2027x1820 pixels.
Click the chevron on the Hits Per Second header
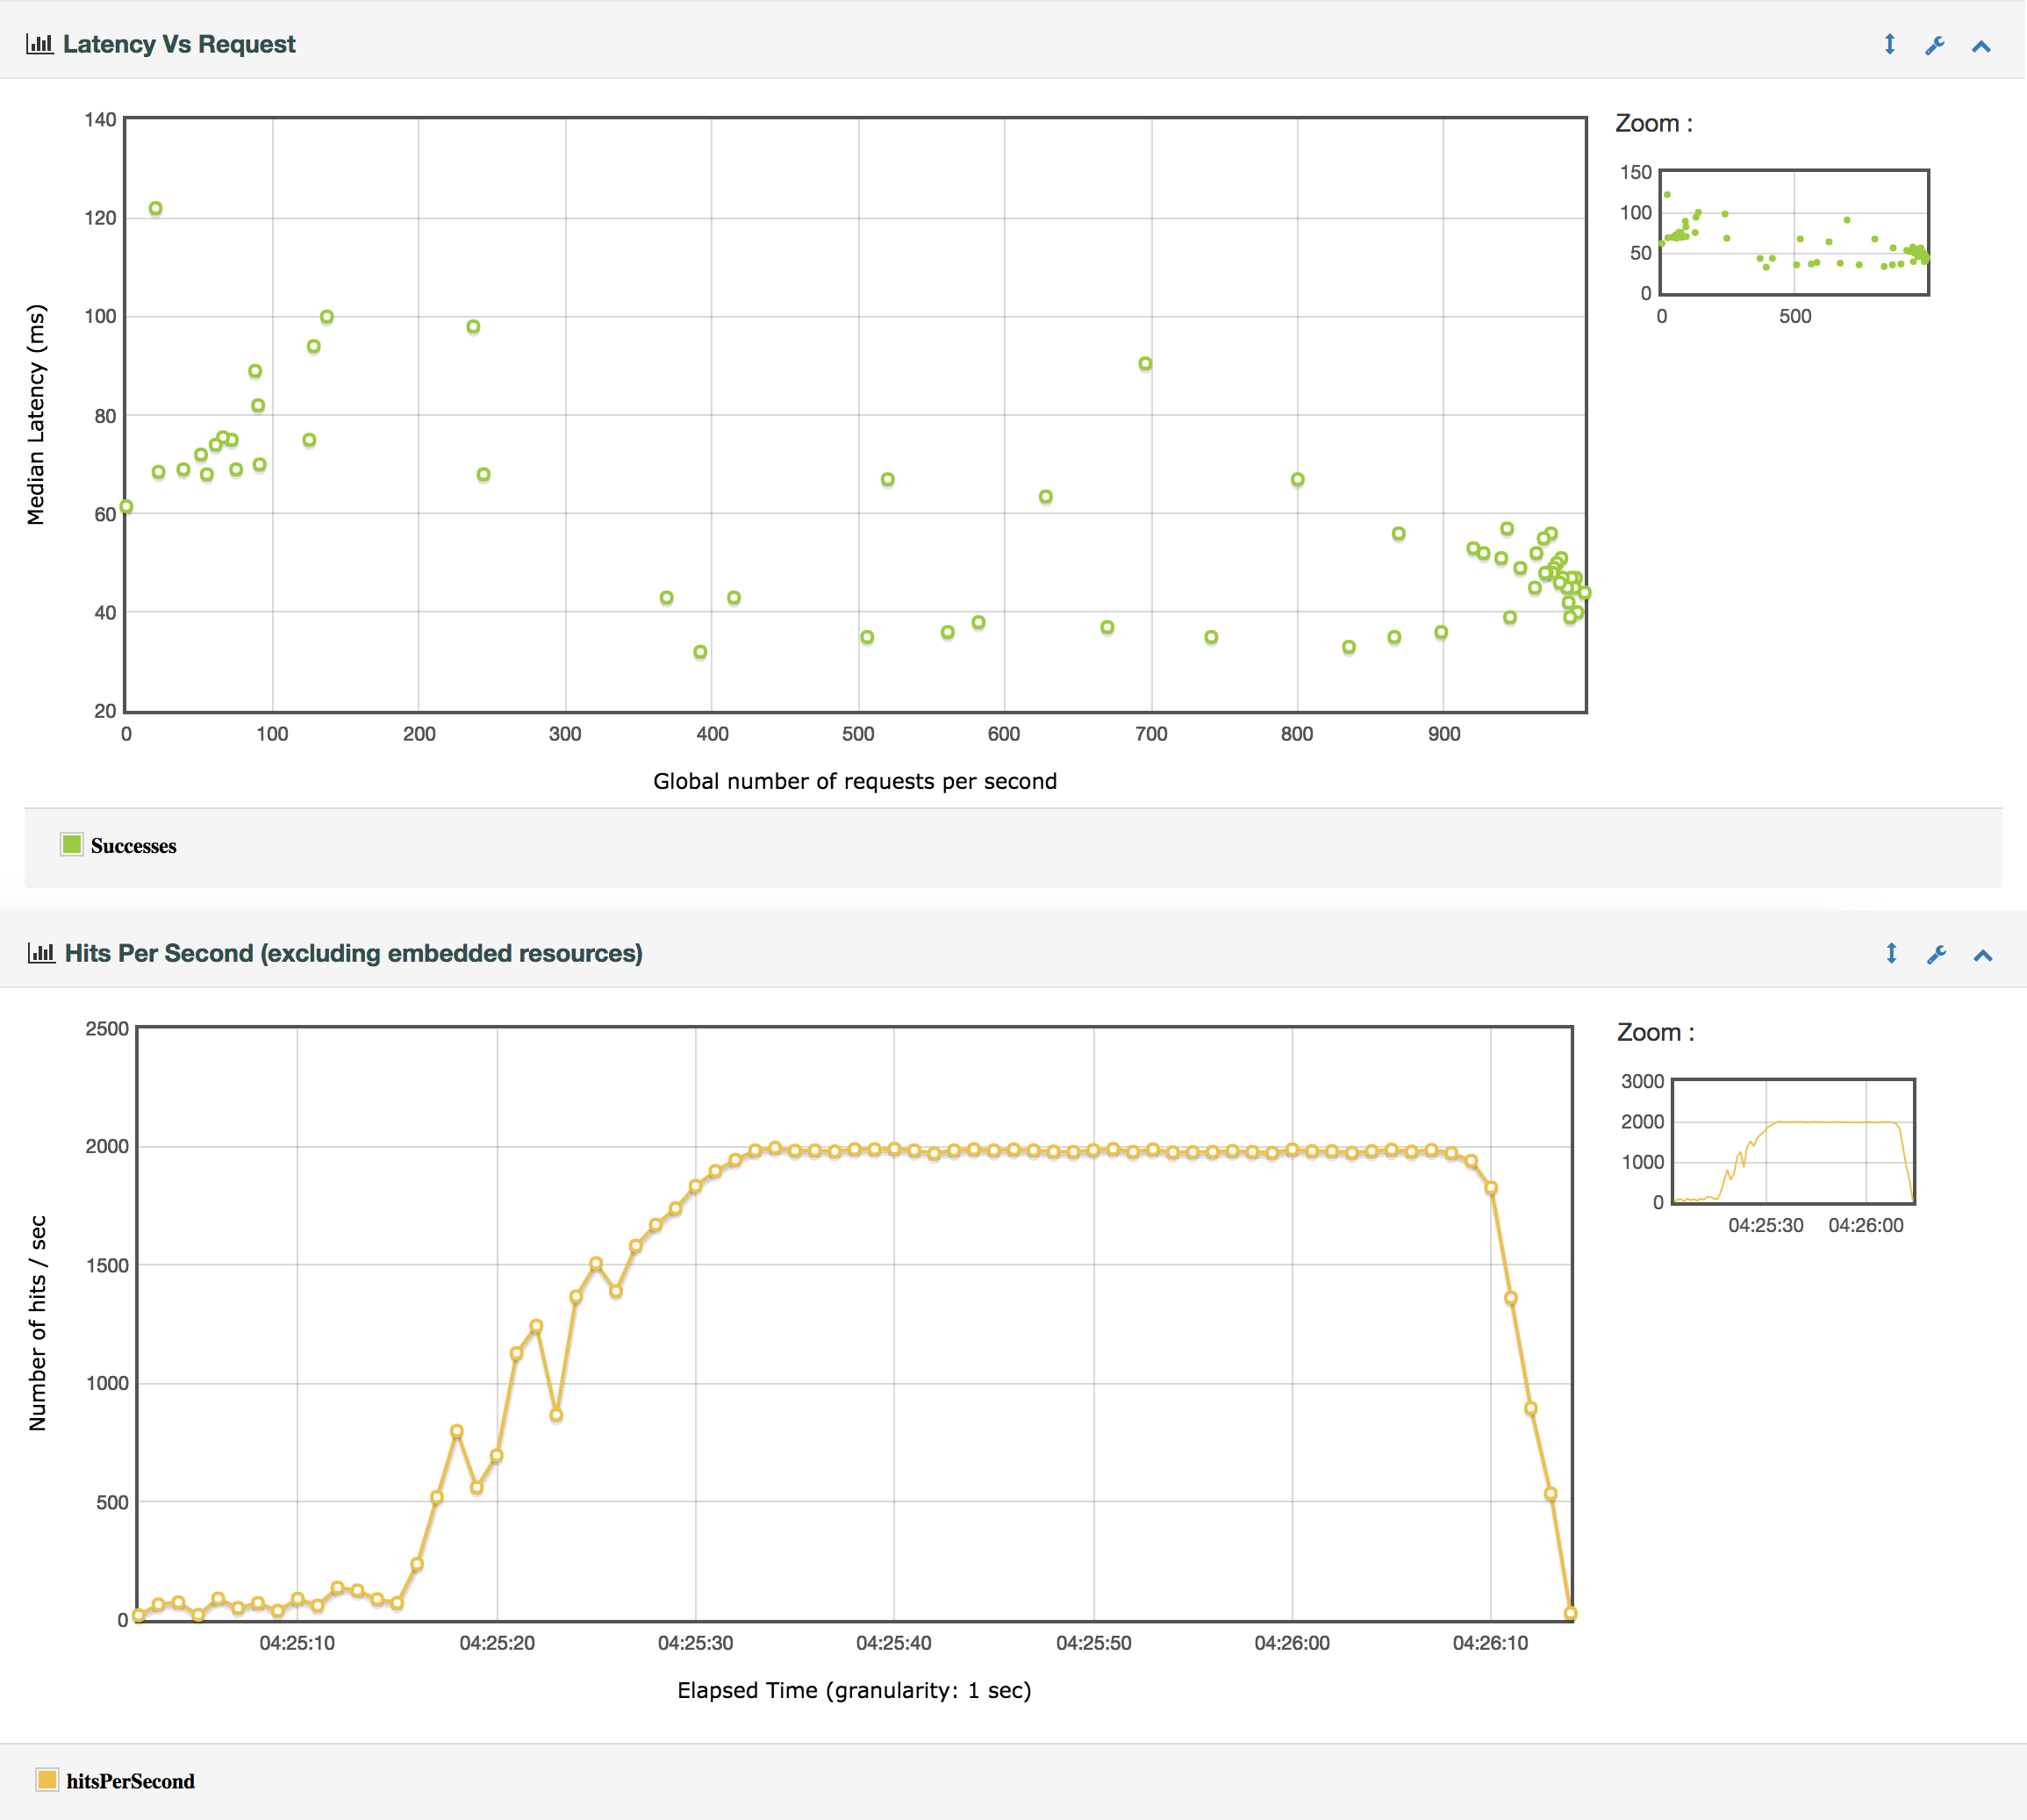1981,954
